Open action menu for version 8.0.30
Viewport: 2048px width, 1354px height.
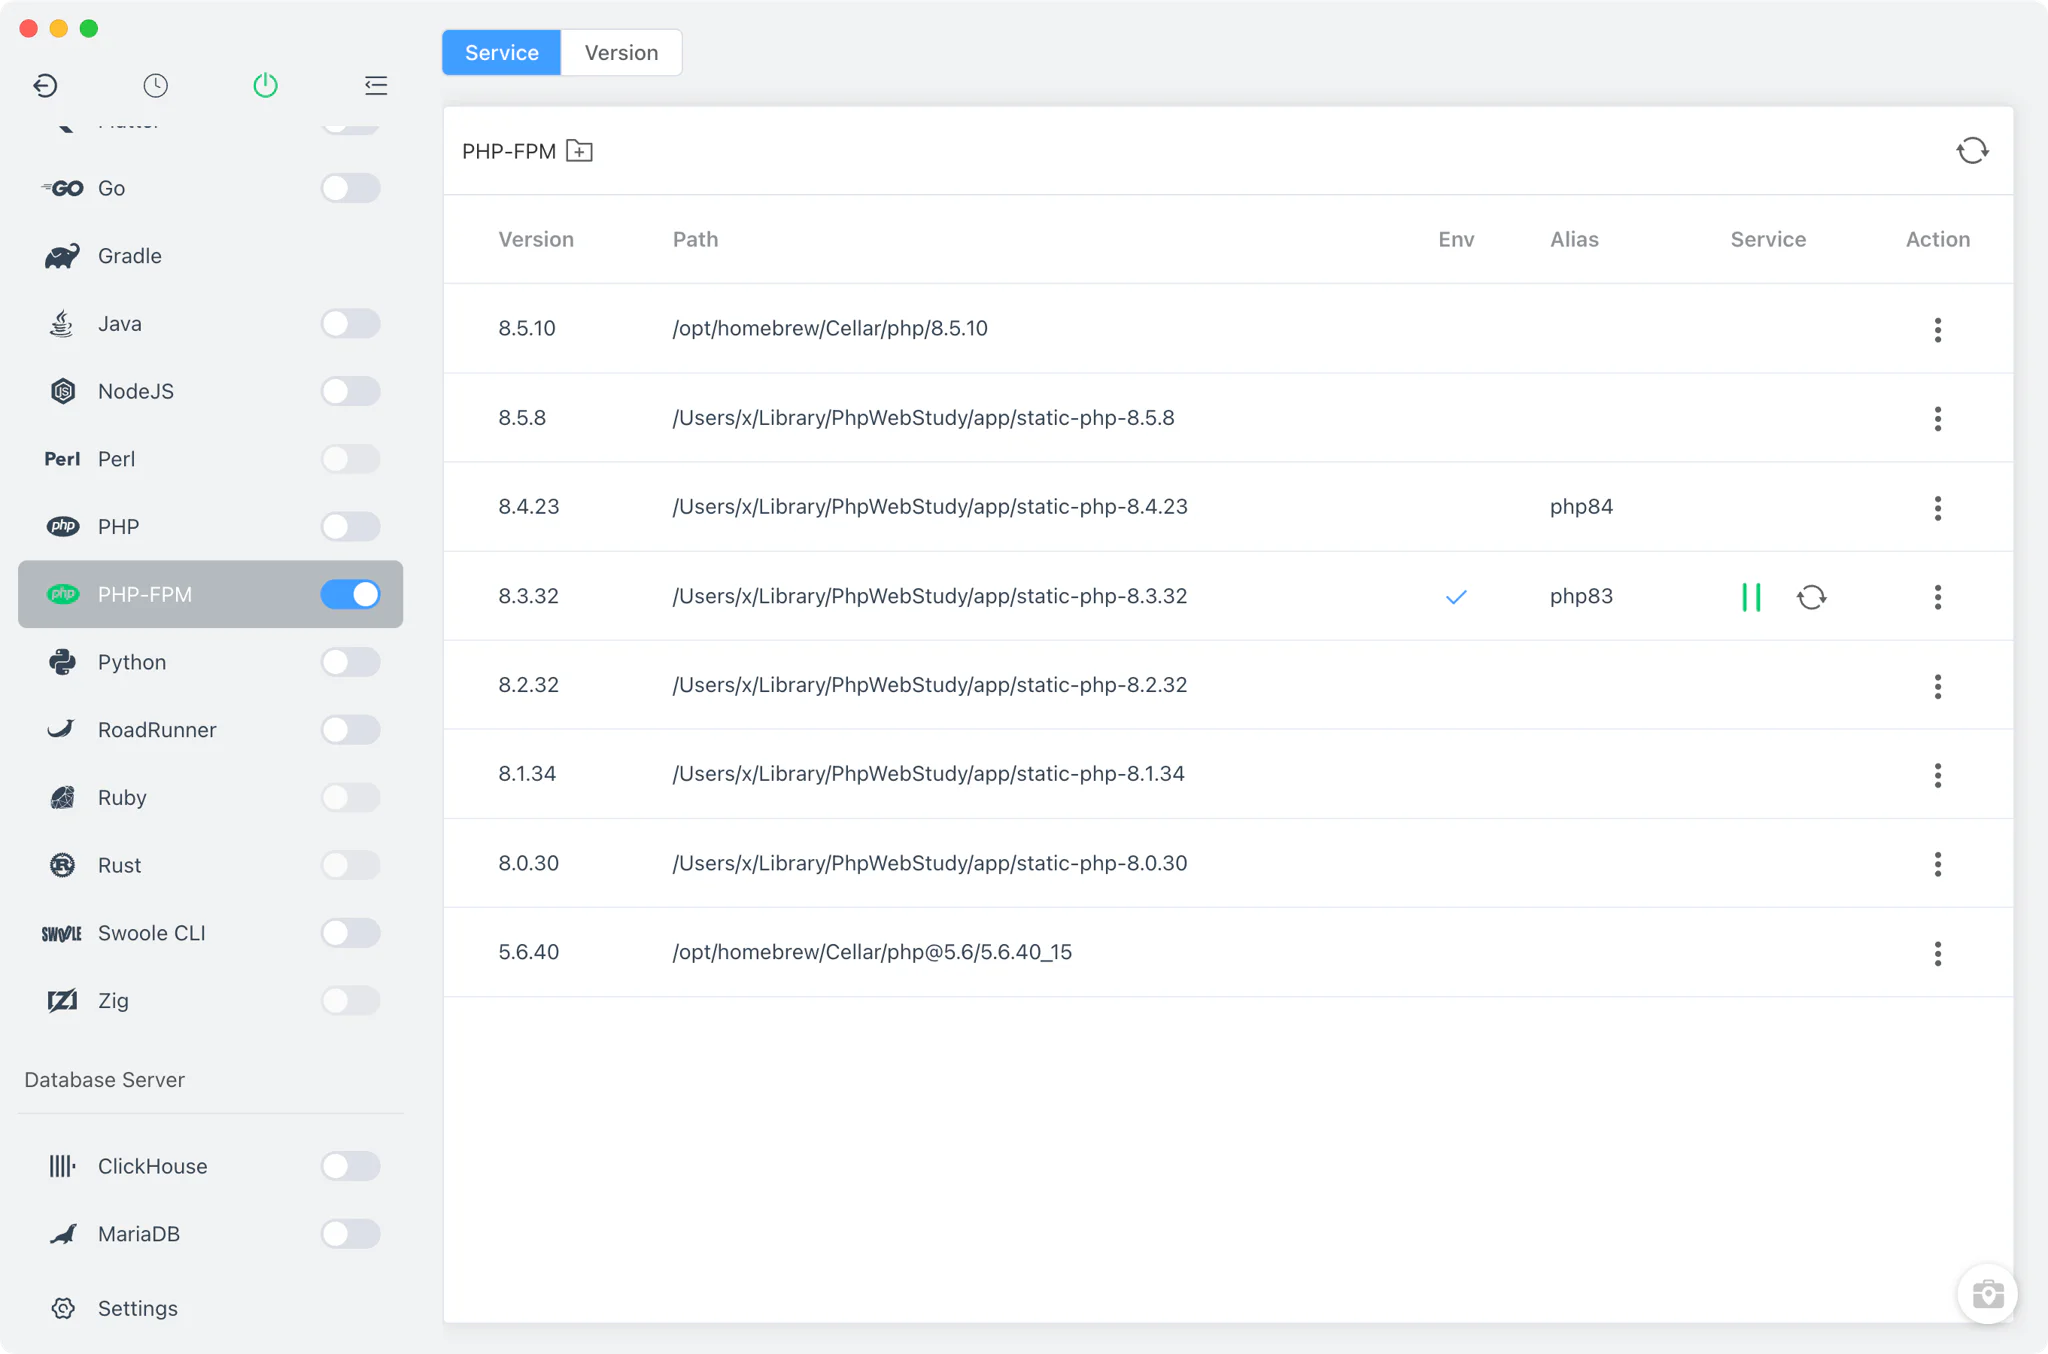[1937, 864]
